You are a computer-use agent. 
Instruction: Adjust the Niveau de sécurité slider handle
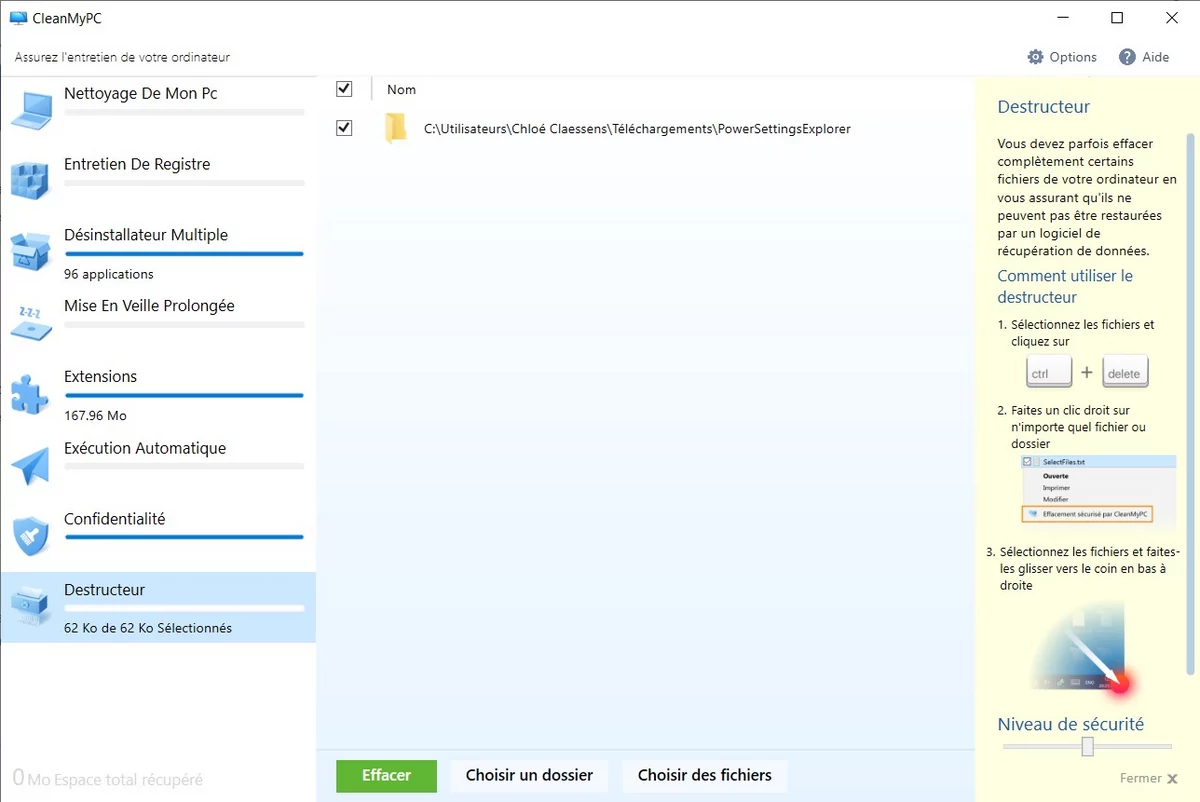point(1087,746)
